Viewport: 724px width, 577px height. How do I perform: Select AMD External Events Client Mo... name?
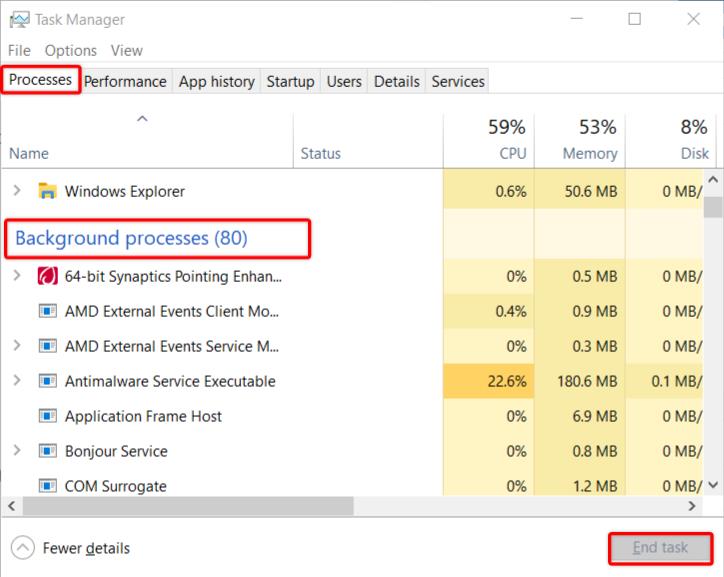click(x=172, y=311)
